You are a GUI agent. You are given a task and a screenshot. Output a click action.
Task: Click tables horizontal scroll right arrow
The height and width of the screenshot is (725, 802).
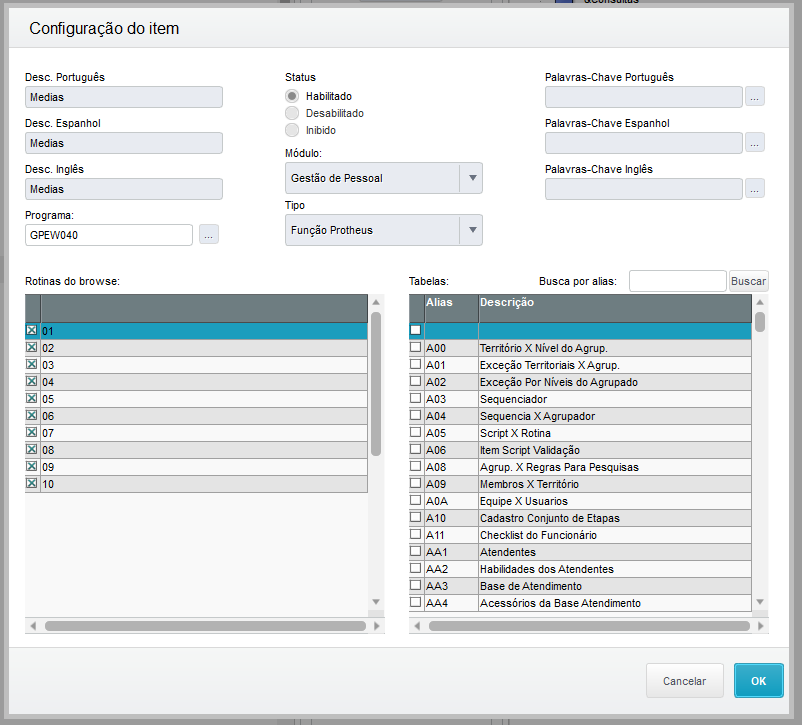pos(761,626)
